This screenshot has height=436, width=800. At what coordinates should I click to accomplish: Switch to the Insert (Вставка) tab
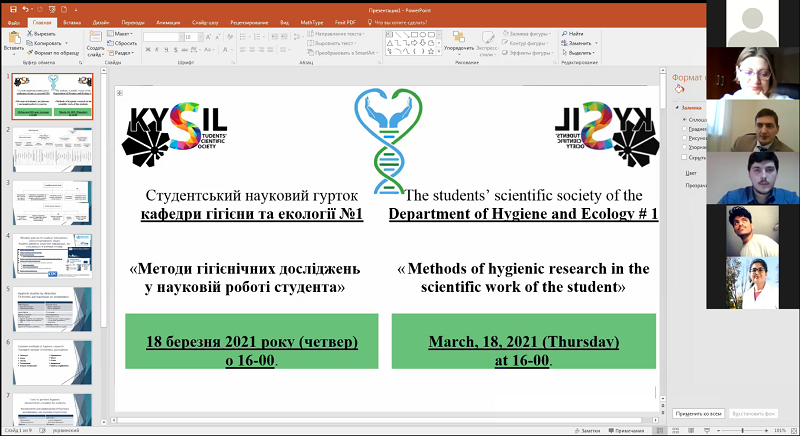pos(72,22)
